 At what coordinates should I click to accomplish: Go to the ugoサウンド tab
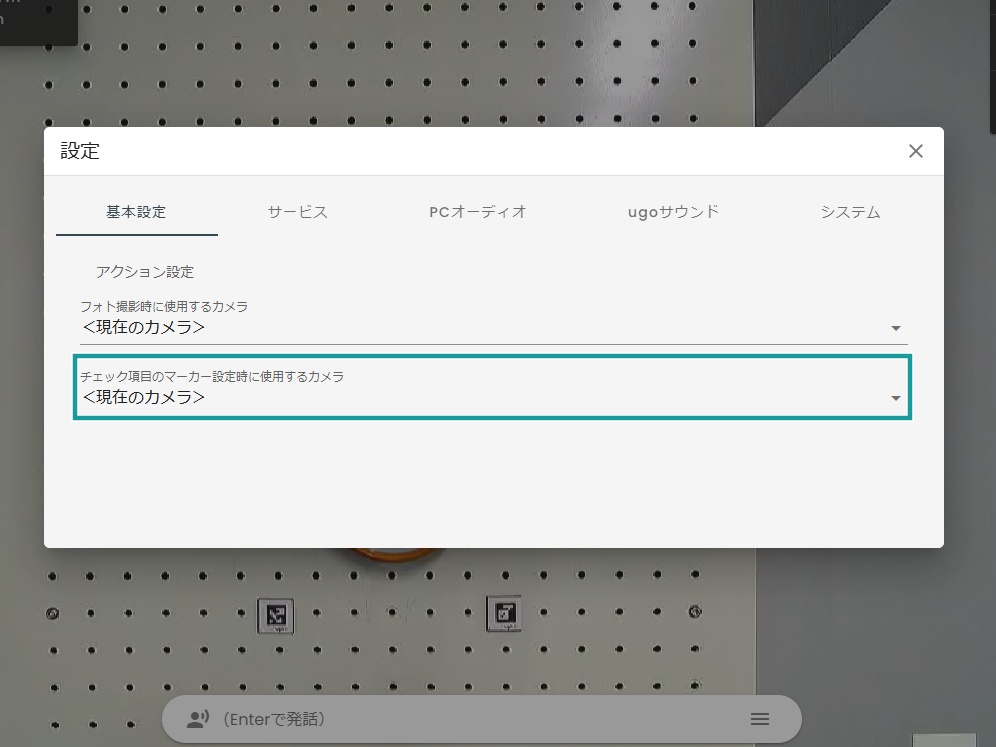[673, 212]
